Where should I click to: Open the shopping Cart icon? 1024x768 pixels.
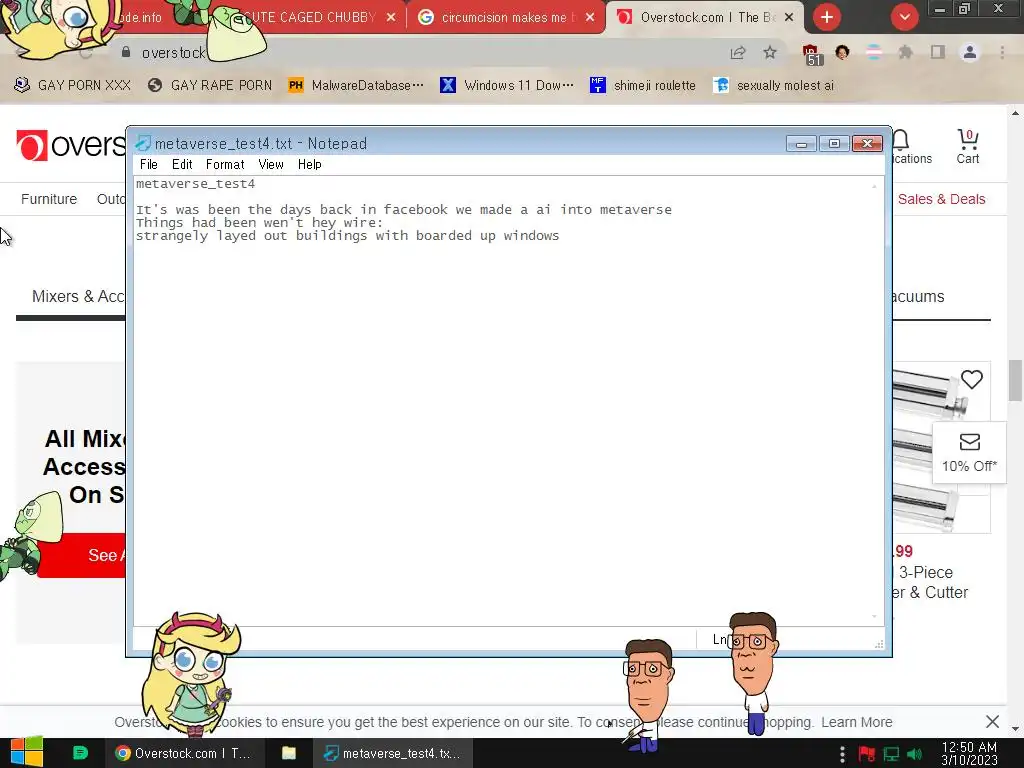click(968, 146)
